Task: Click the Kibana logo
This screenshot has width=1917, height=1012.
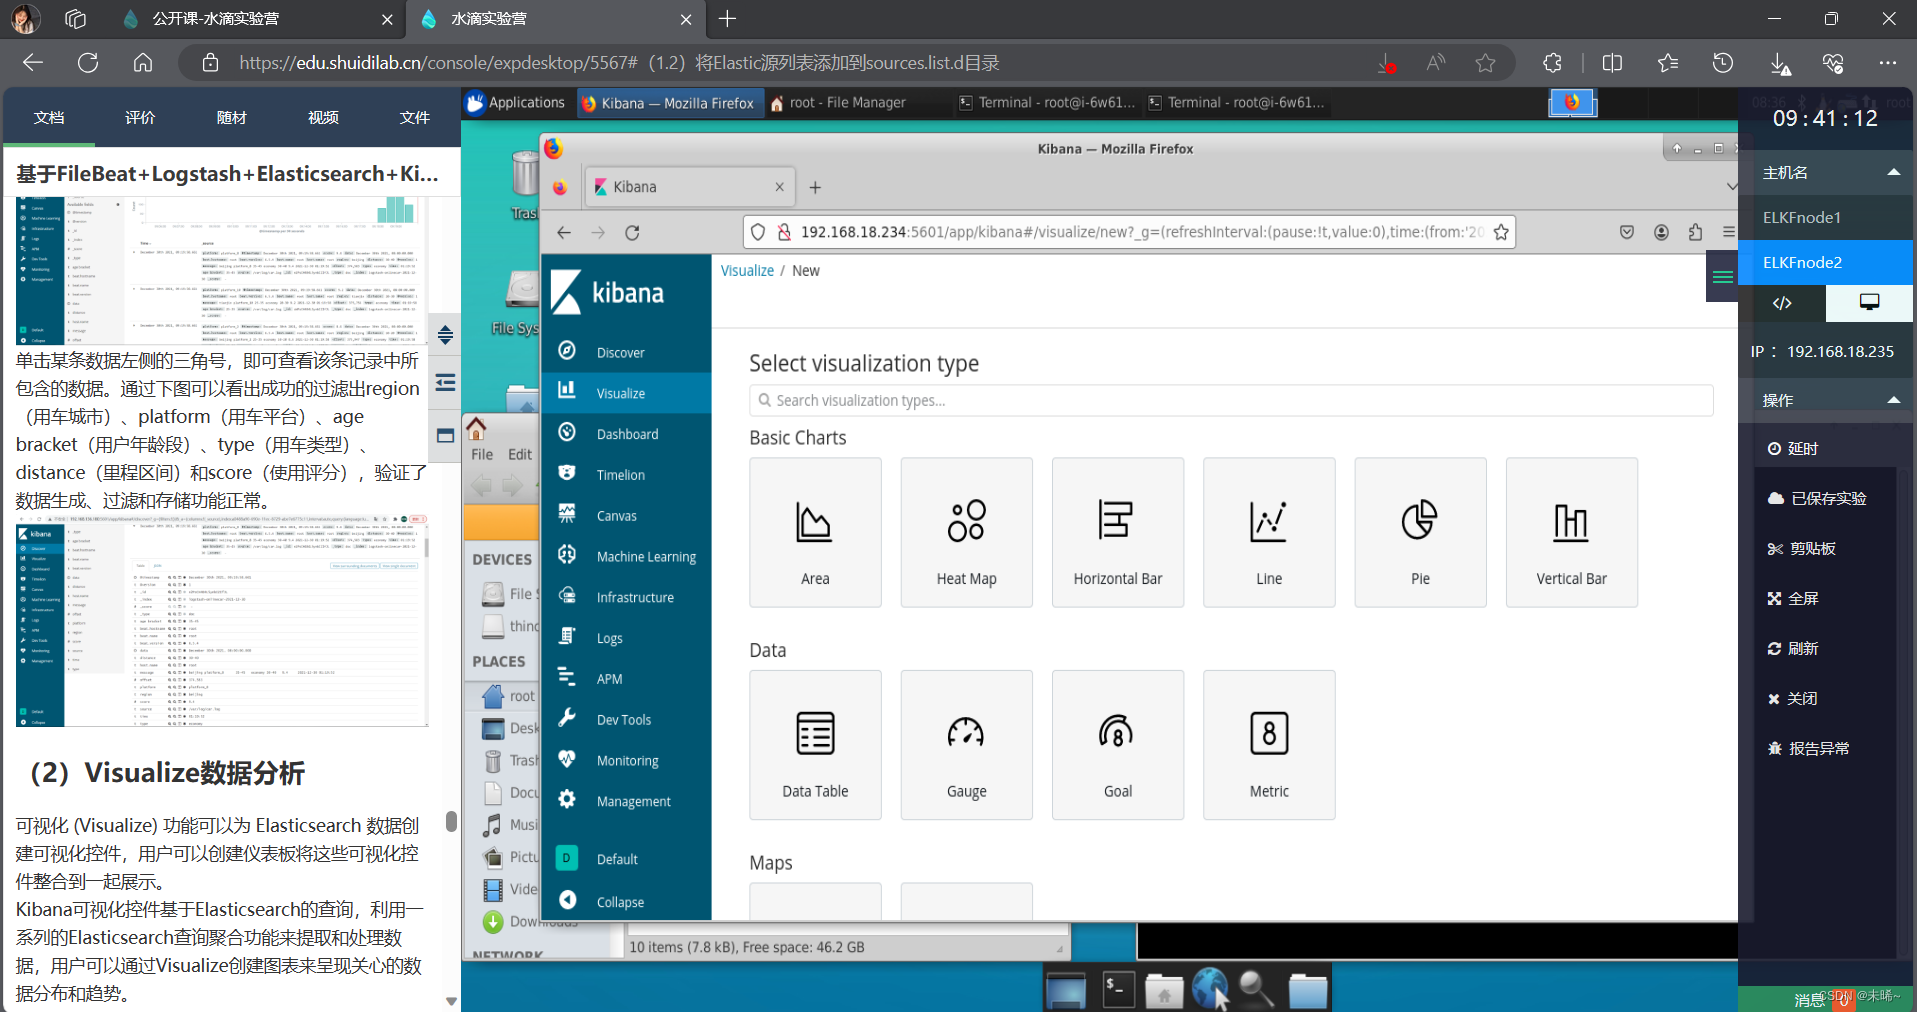Action: [608, 293]
